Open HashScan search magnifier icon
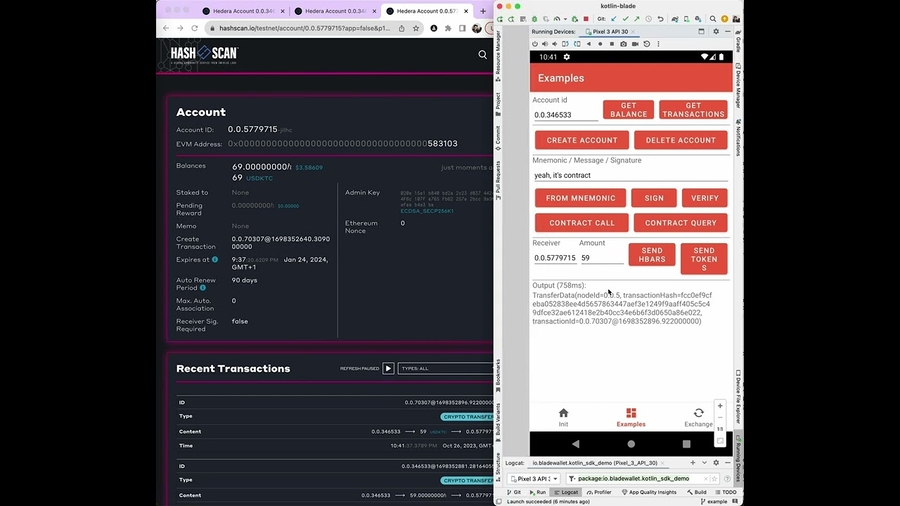Viewport: 900px width, 506px height. coord(482,55)
